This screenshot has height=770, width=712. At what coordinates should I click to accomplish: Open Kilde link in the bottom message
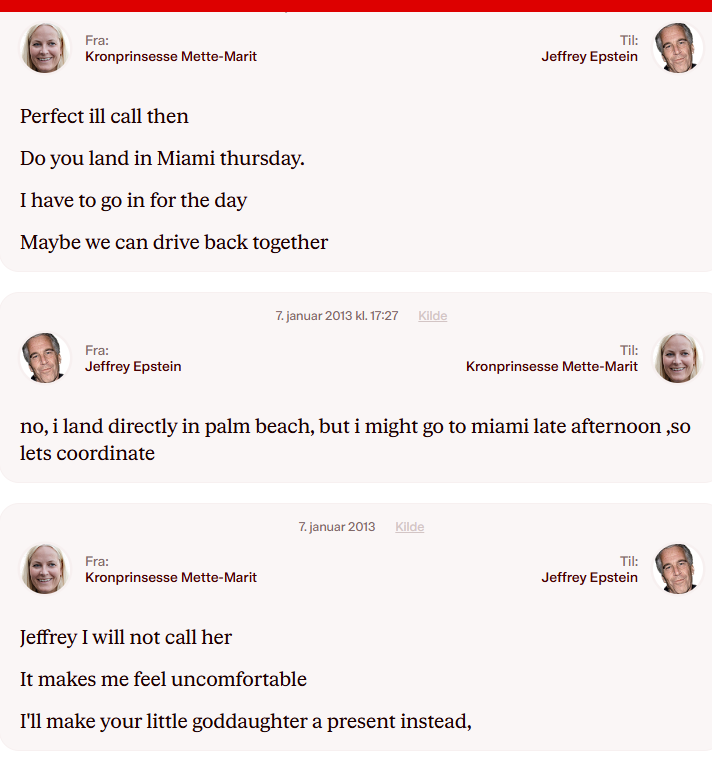click(x=409, y=527)
